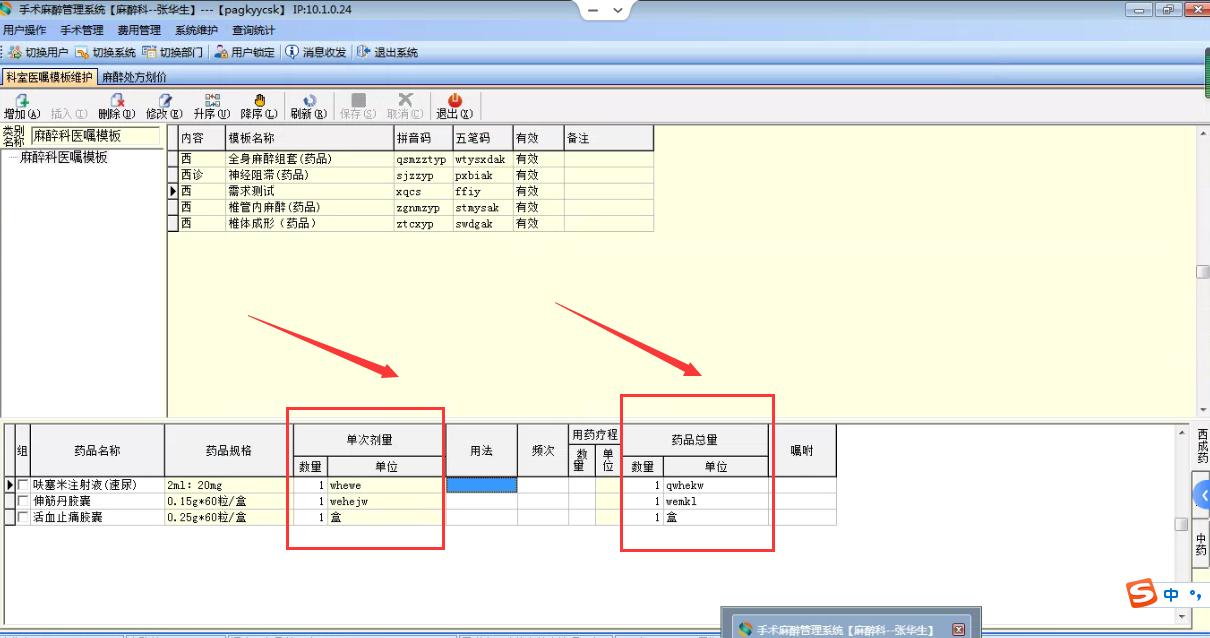
Task: Click the highlighted 用法 cell in first drug row
Action: click(x=481, y=485)
